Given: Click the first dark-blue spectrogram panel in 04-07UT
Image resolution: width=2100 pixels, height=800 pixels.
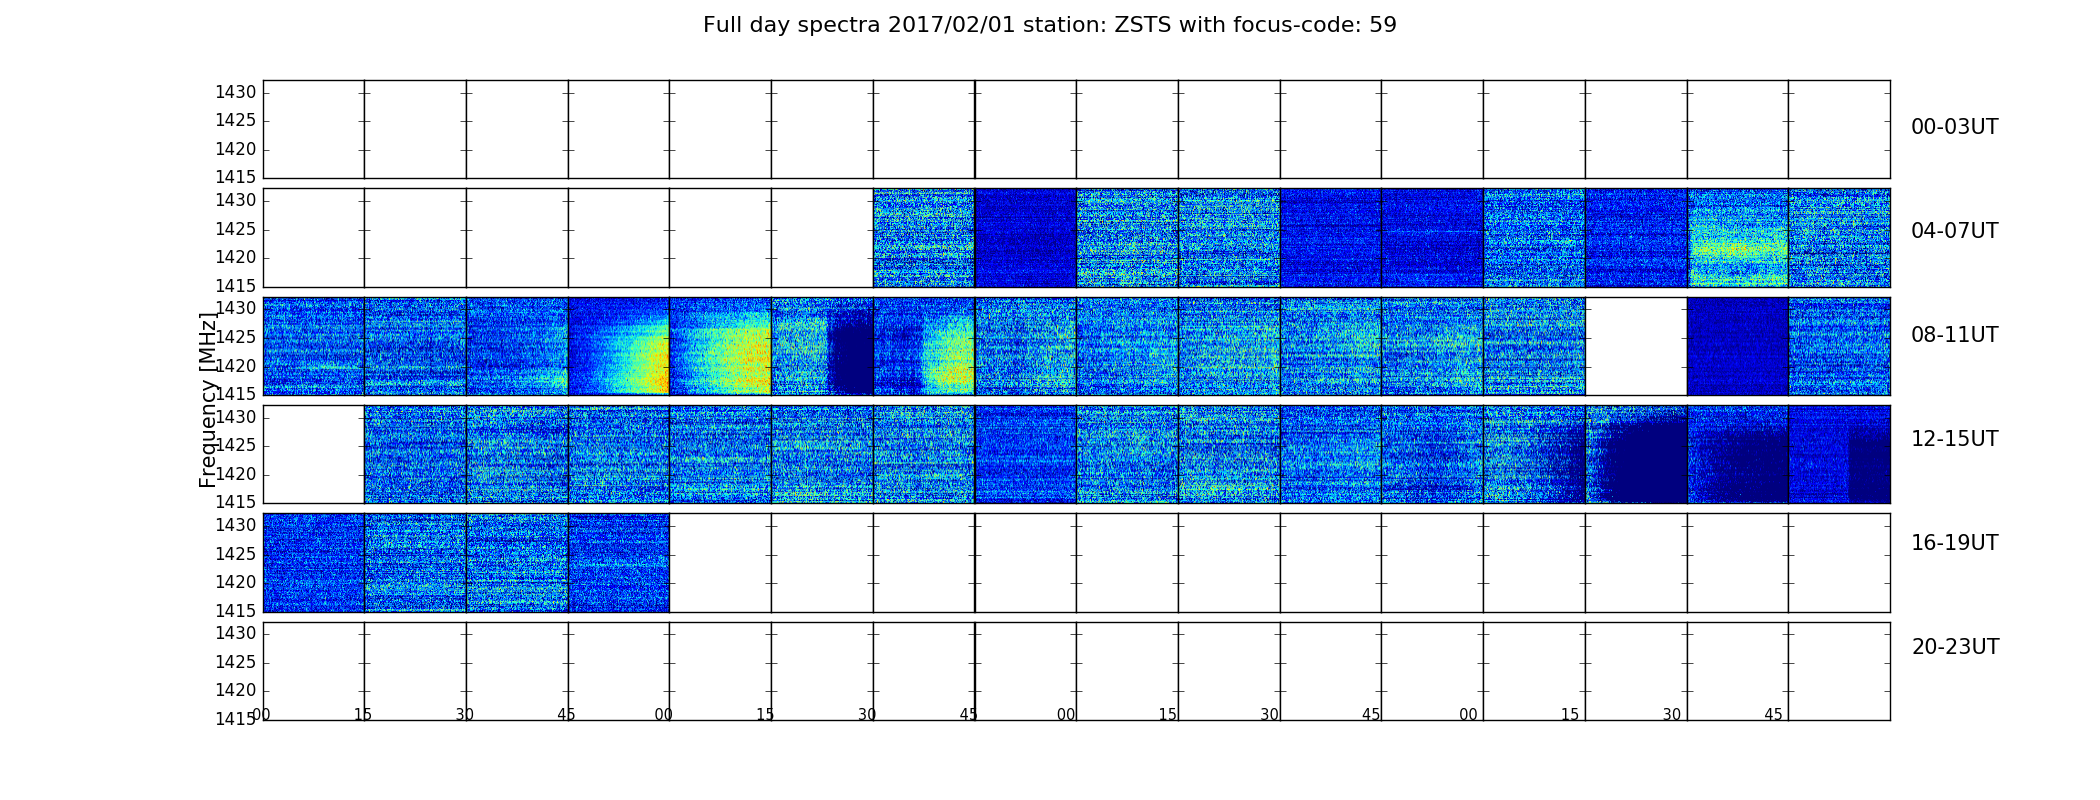Looking at the screenshot, I should coord(1026,238).
